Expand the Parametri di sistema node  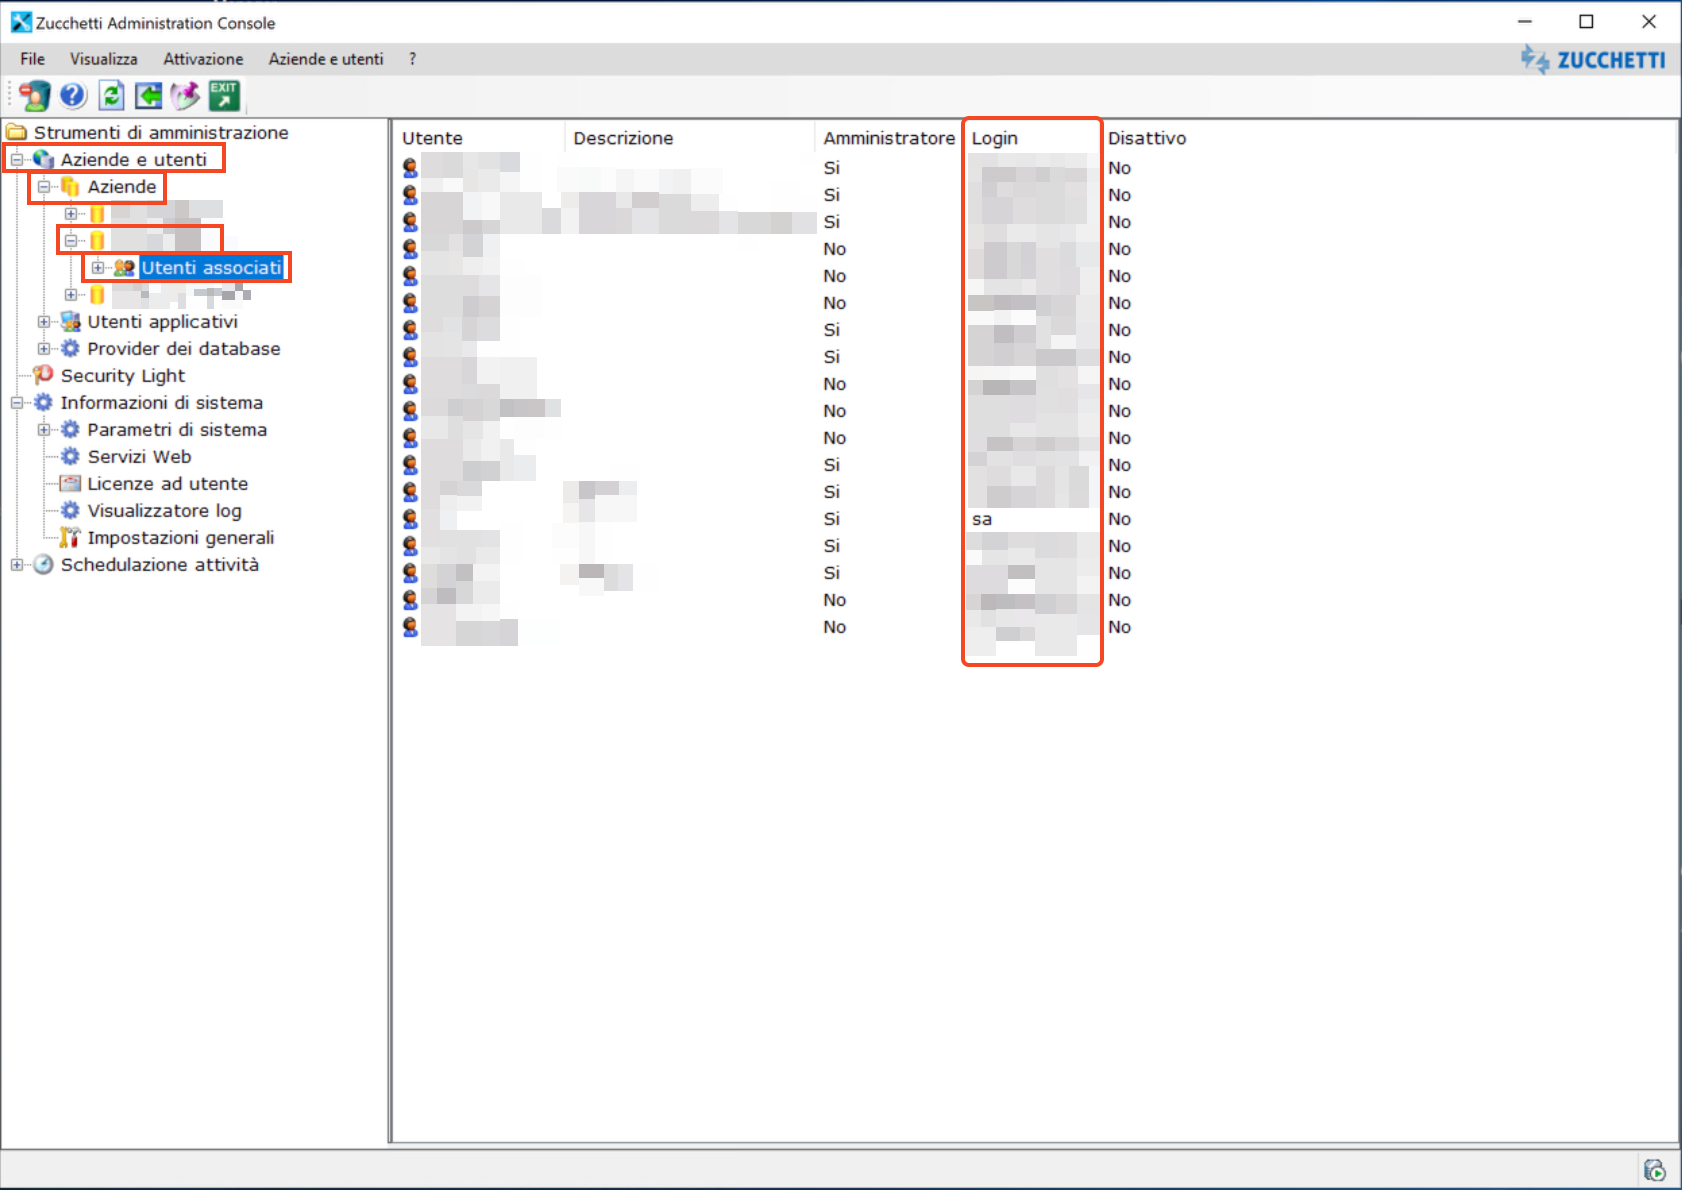pyautogui.click(x=44, y=429)
